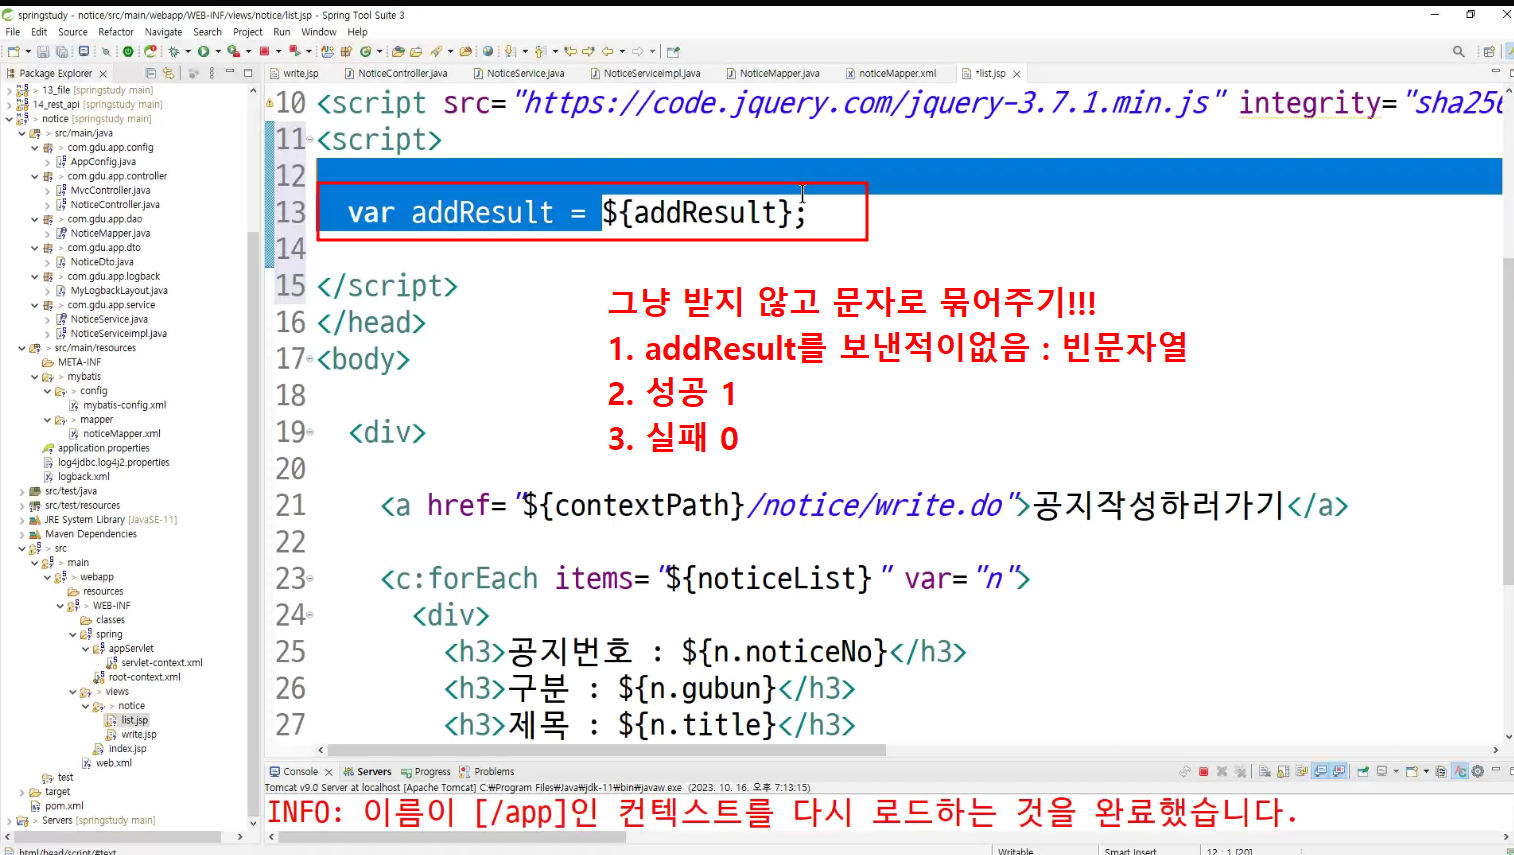
Task: Click the editor horizontal scrollbar
Action: tap(606, 750)
